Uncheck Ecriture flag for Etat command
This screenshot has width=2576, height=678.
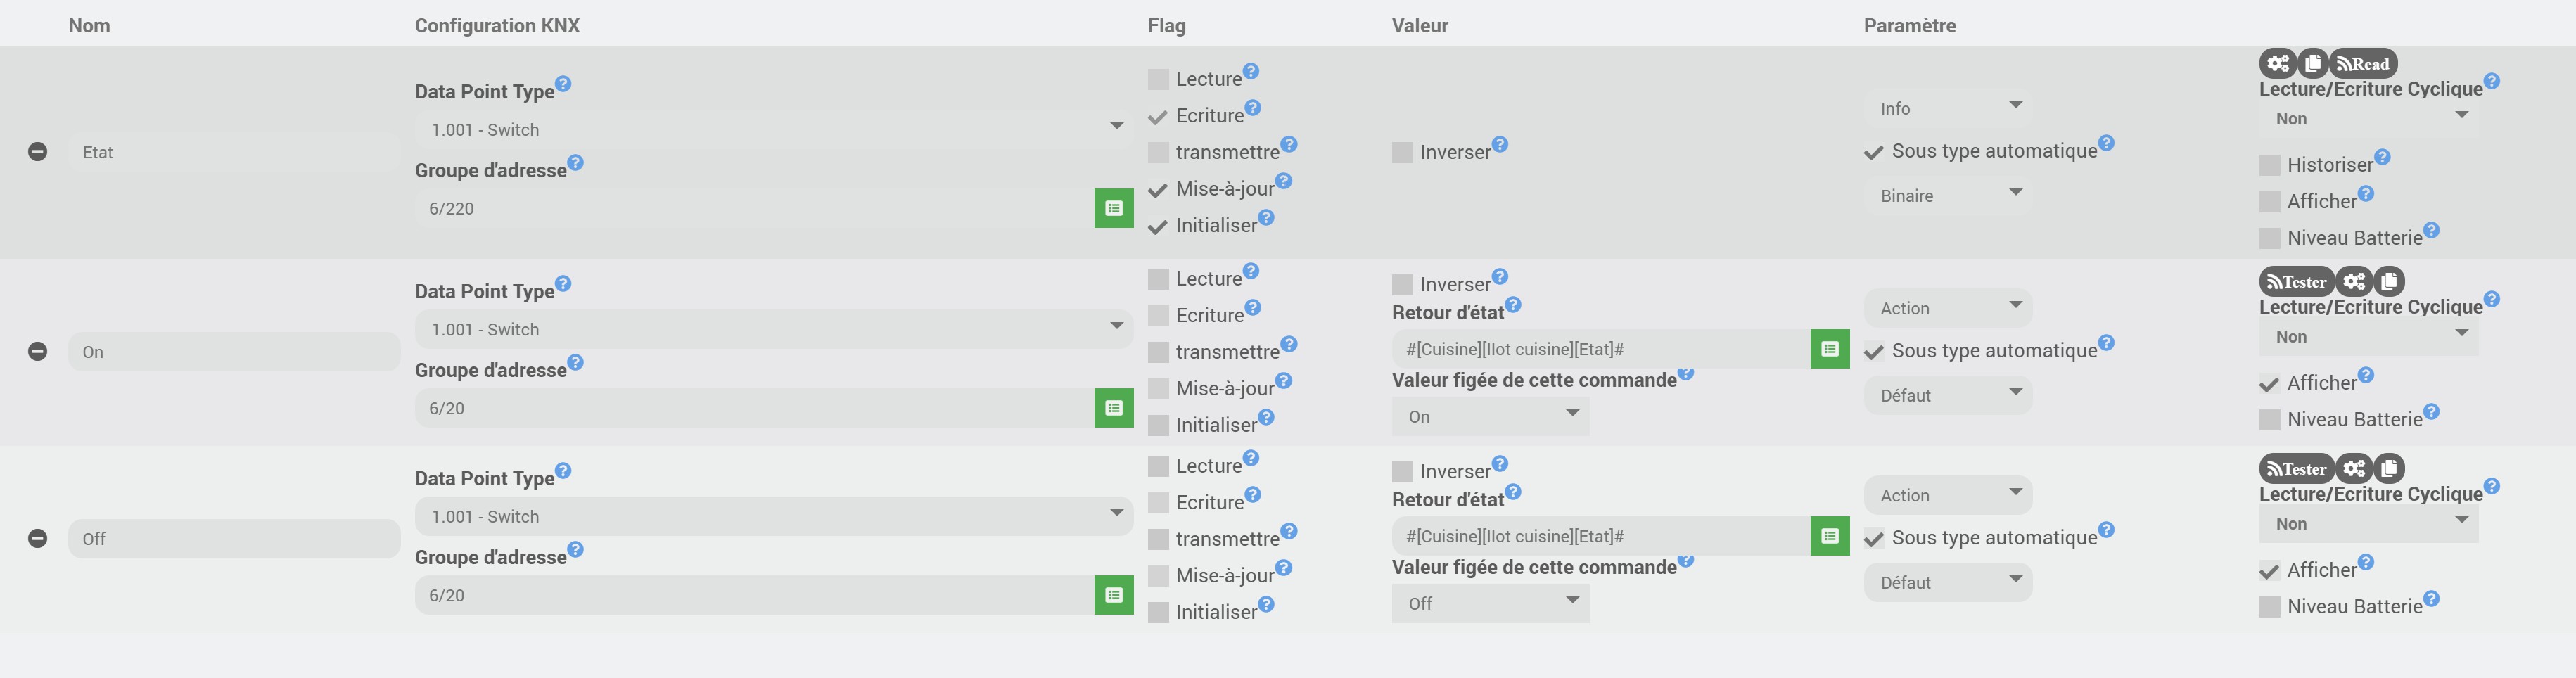[1158, 116]
